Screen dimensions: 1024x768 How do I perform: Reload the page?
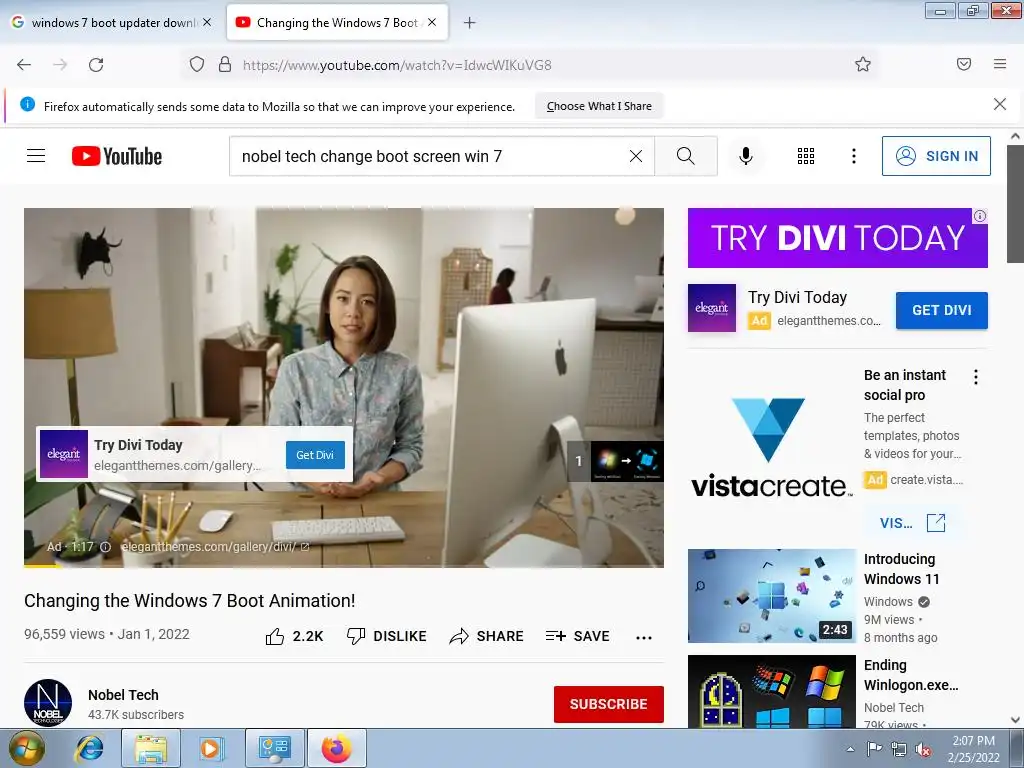pyautogui.click(x=96, y=65)
